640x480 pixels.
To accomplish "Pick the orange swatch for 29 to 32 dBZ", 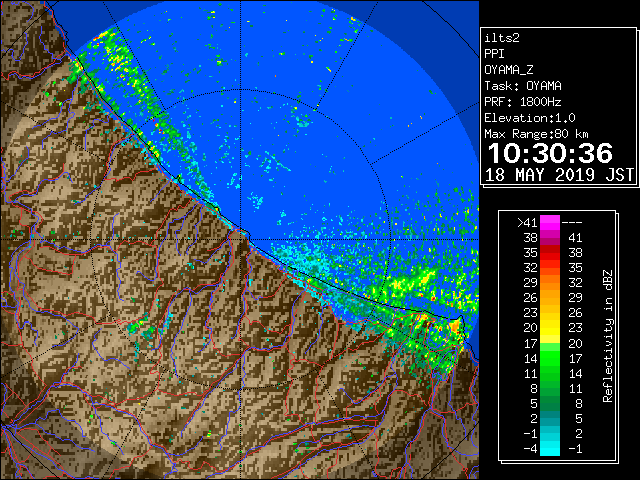I will pos(550,283).
